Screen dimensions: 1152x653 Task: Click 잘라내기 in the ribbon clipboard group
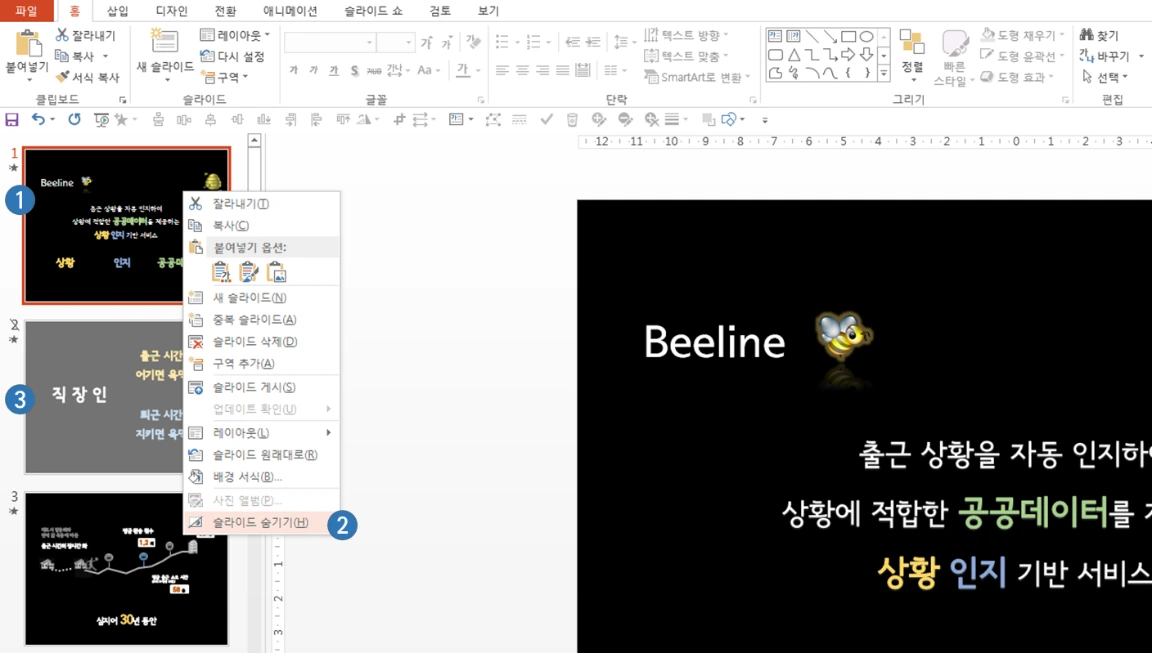pyautogui.click(x=86, y=35)
